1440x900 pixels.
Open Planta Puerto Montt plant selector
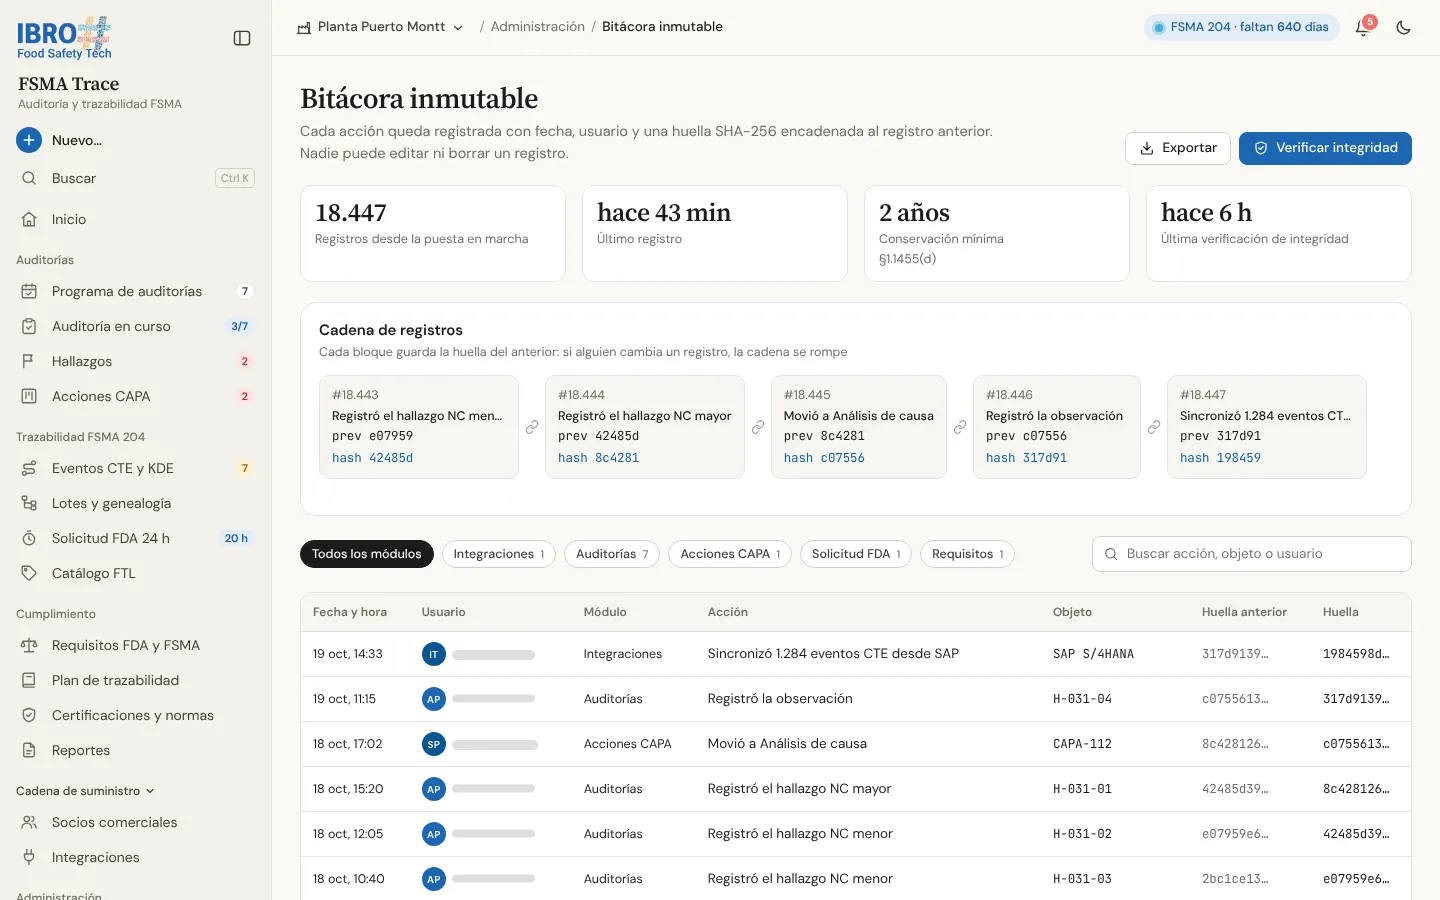[x=380, y=27]
